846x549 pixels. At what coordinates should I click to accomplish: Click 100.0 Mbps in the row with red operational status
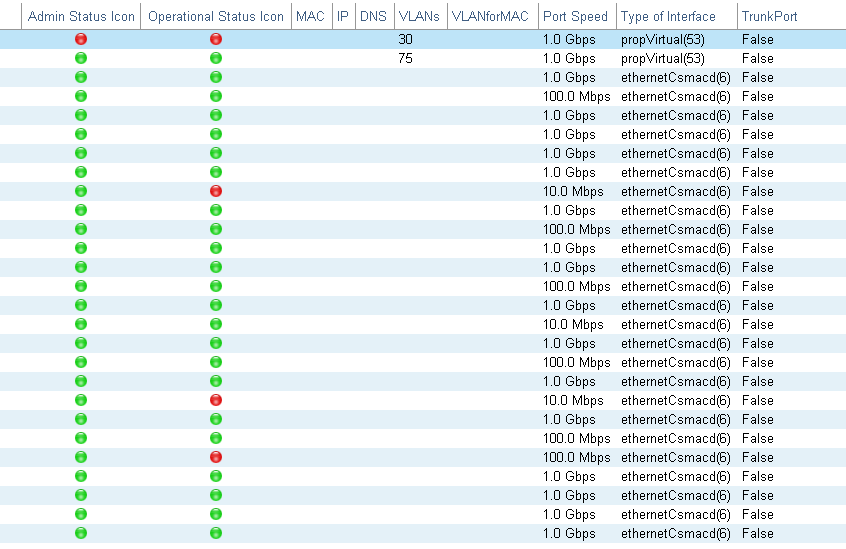pos(576,458)
